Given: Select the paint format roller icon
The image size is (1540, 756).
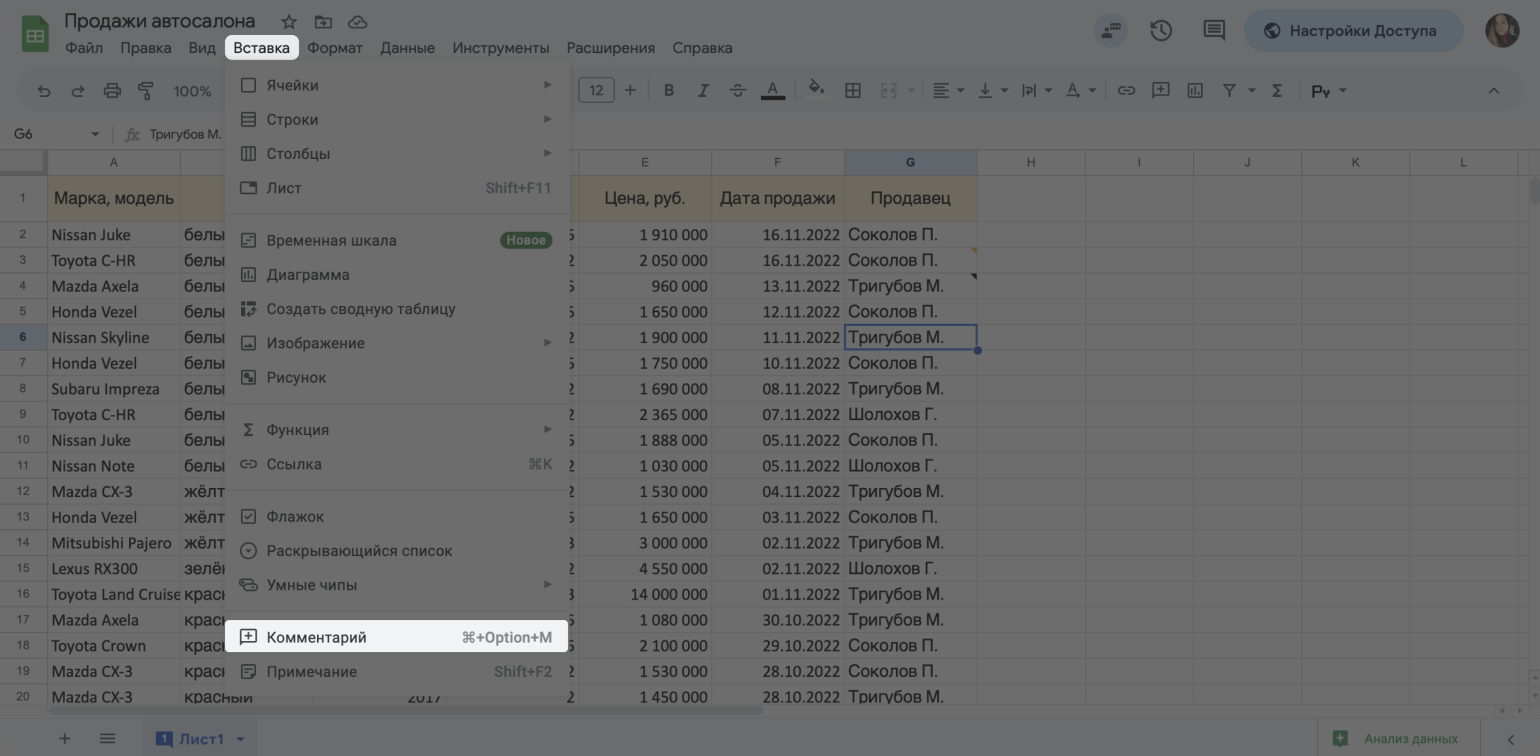Looking at the screenshot, I should pyautogui.click(x=146, y=91).
